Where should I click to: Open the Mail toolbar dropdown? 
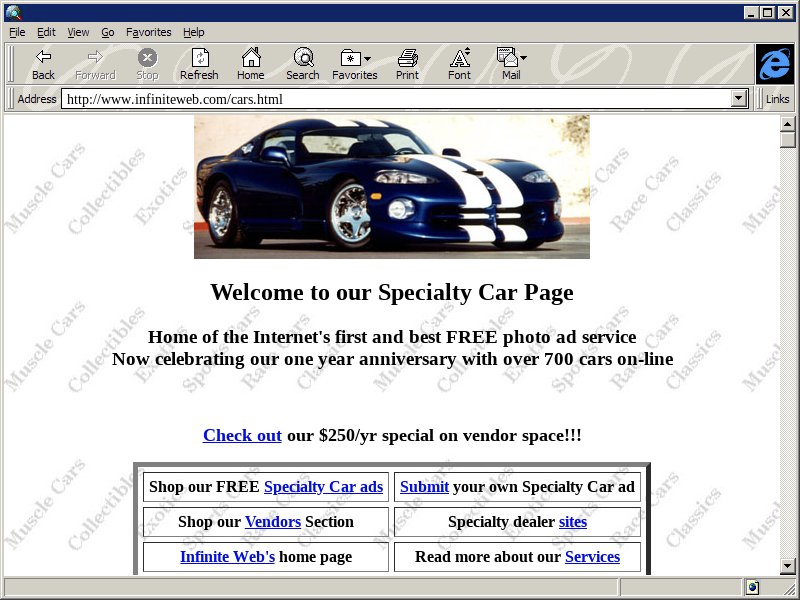pos(523,59)
